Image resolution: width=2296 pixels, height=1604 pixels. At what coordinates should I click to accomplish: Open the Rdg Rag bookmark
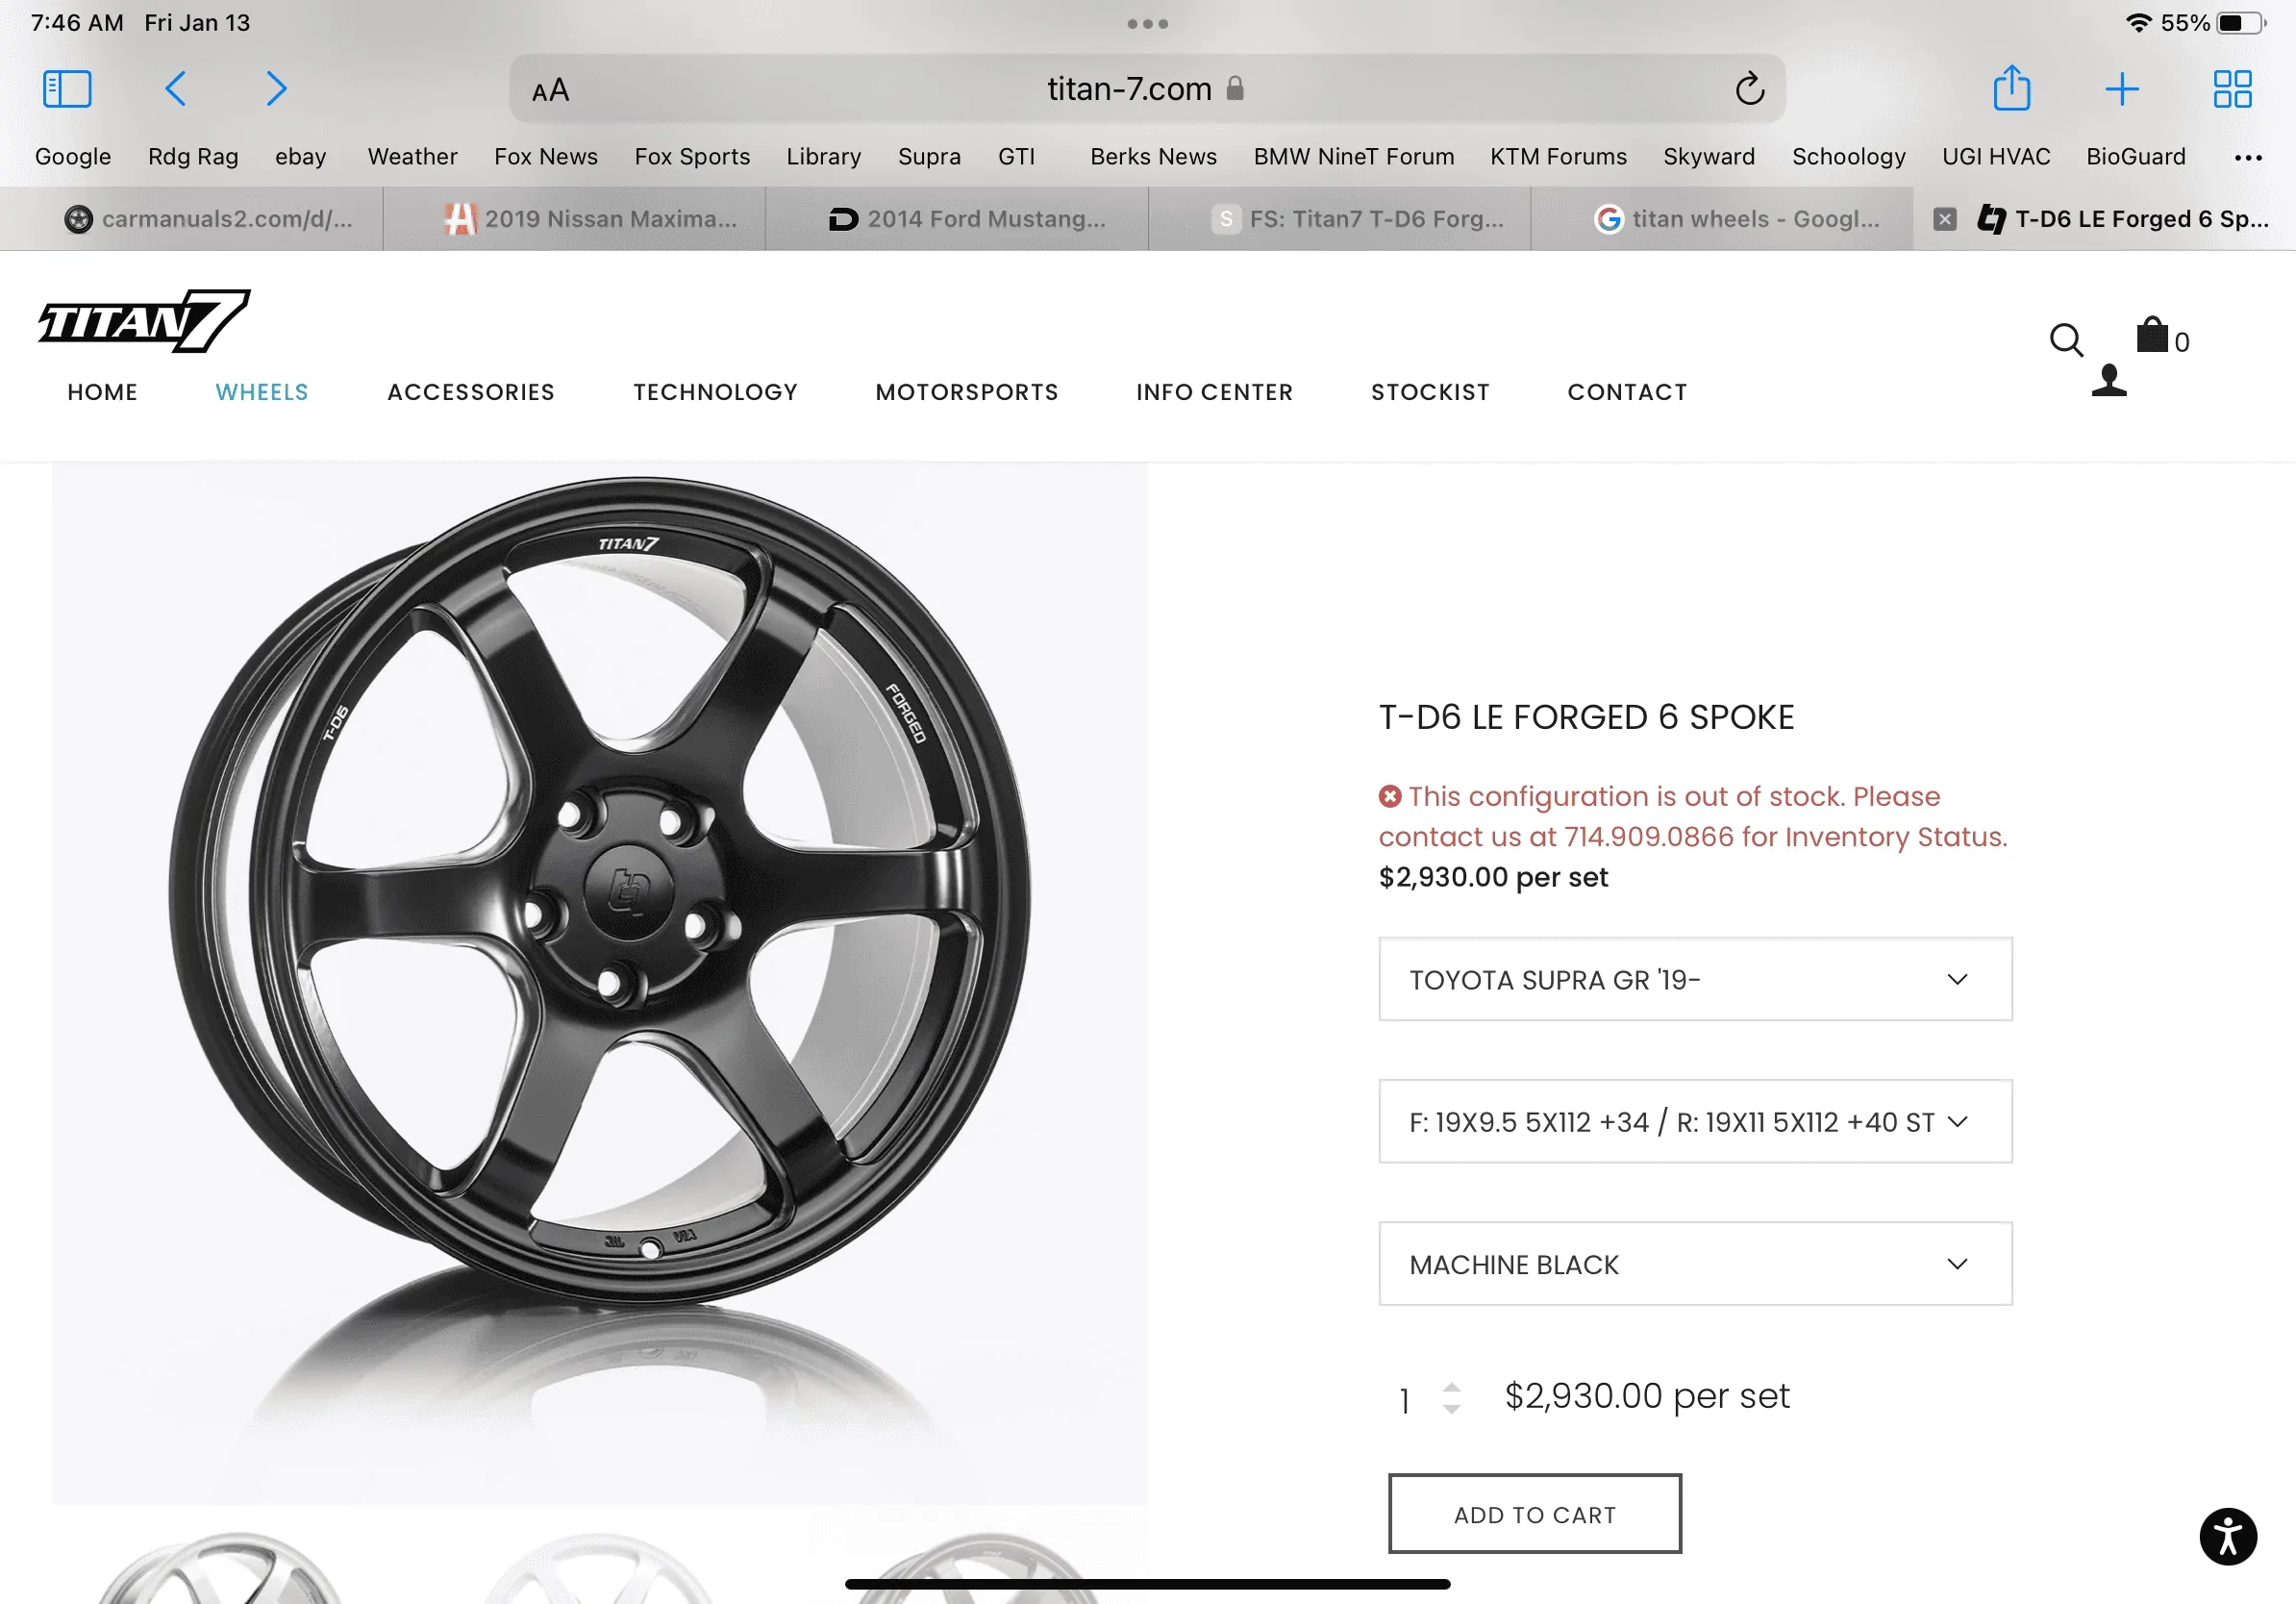coord(193,157)
